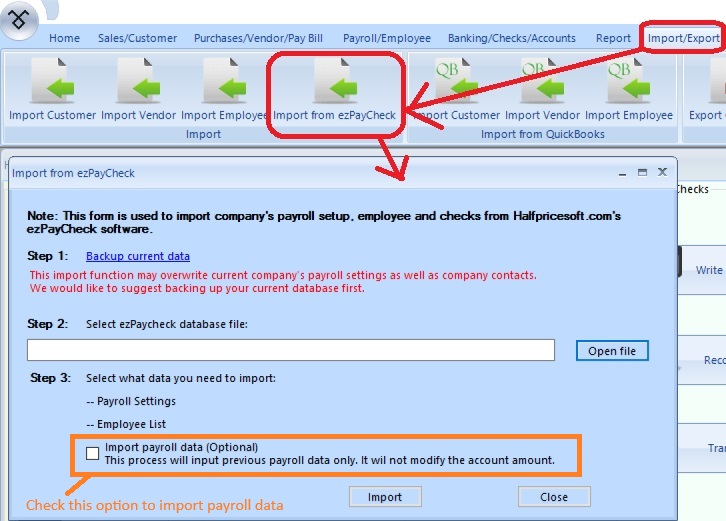This screenshot has width=726, height=521.
Task: Click the Import Employee icon
Action: click(x=226, y=82)
